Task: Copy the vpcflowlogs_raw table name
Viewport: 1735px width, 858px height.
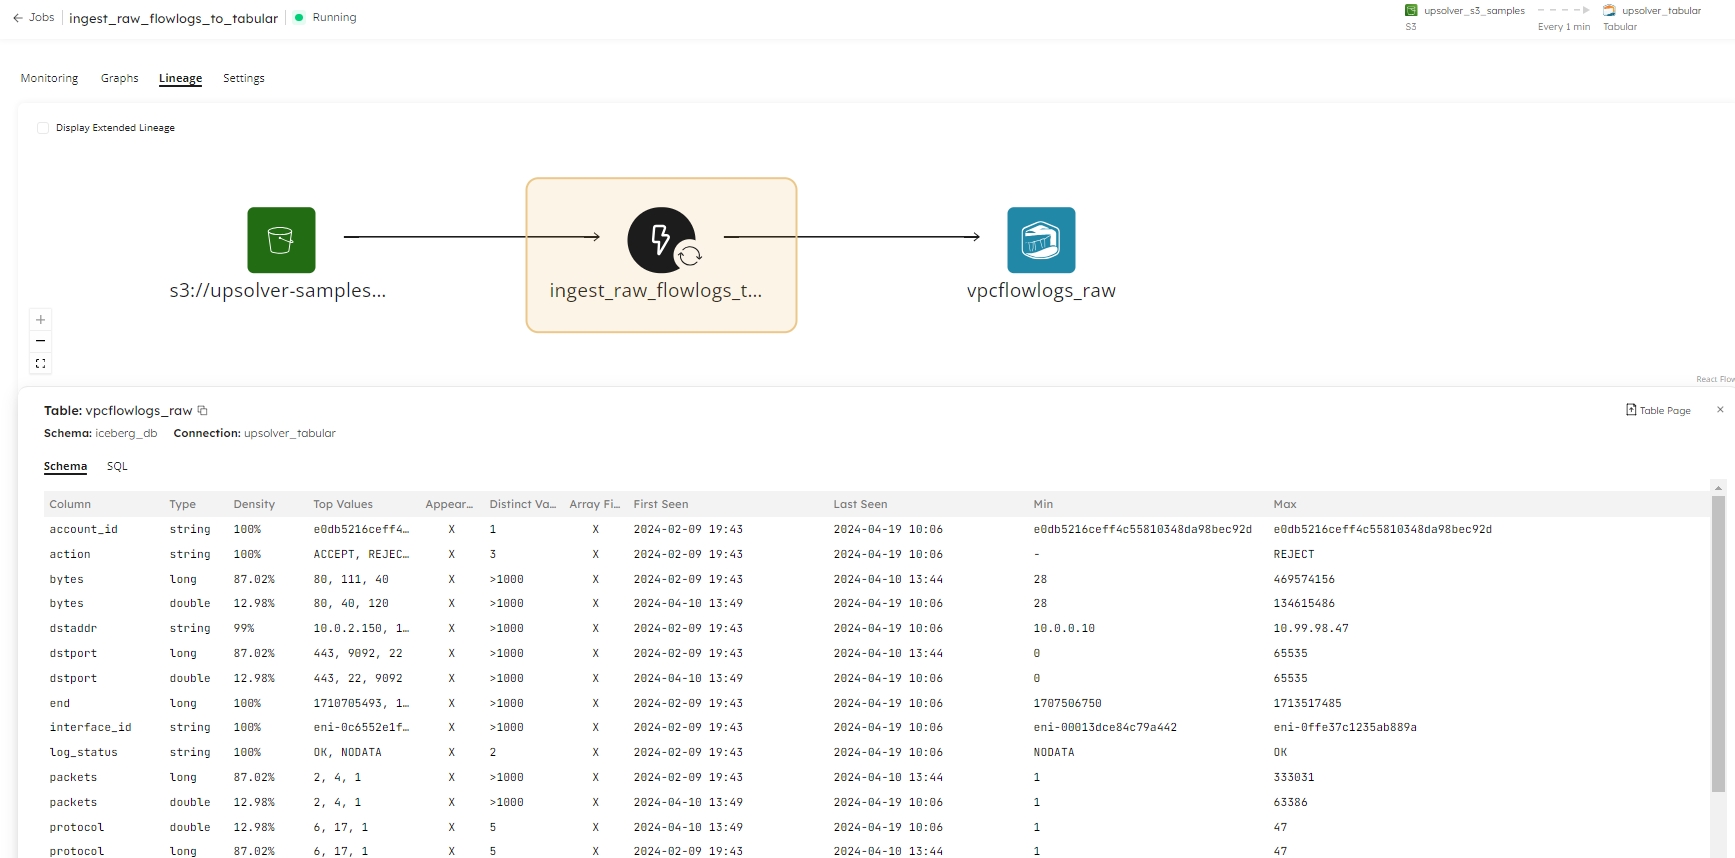Action: point(202,410)
